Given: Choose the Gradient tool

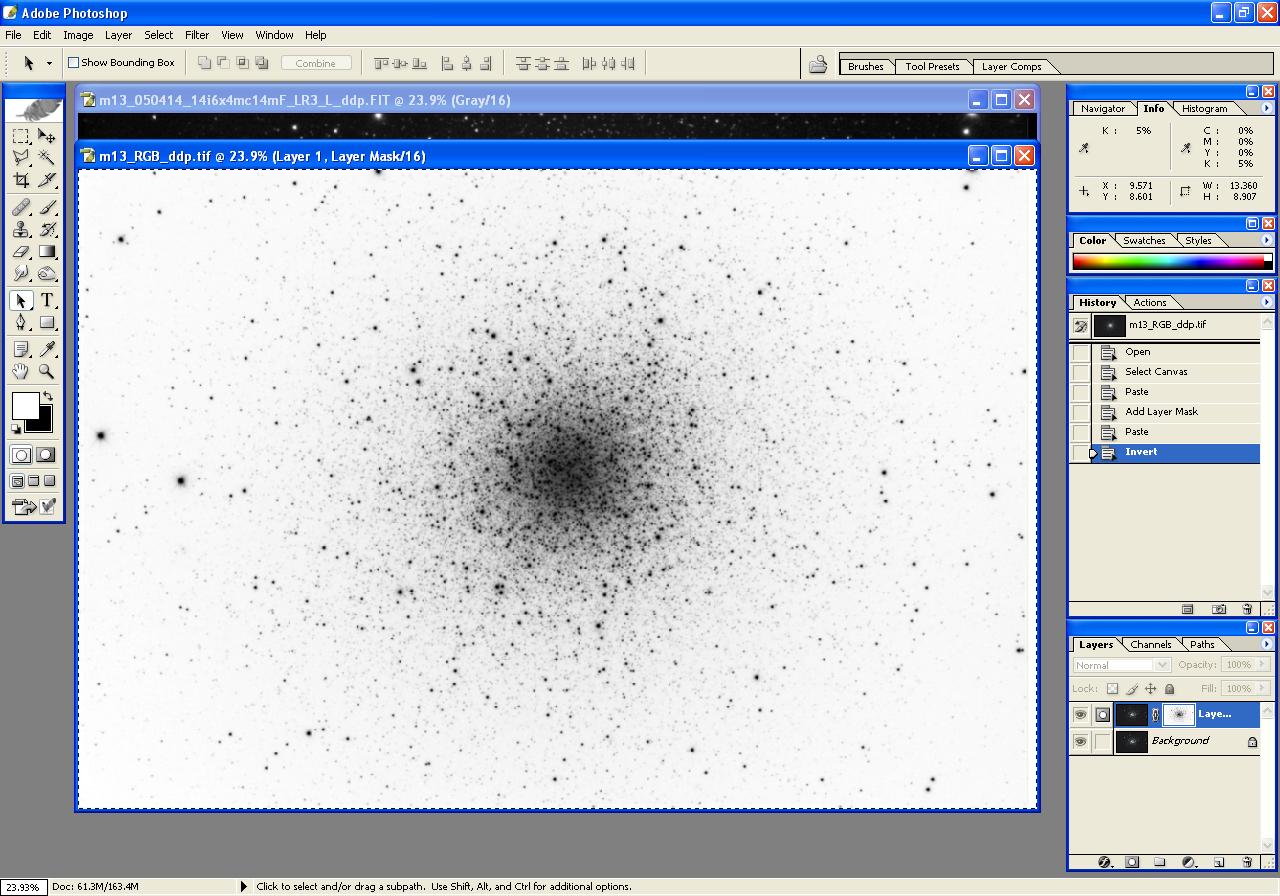Looking at the screenshot, I should [47, 252].
